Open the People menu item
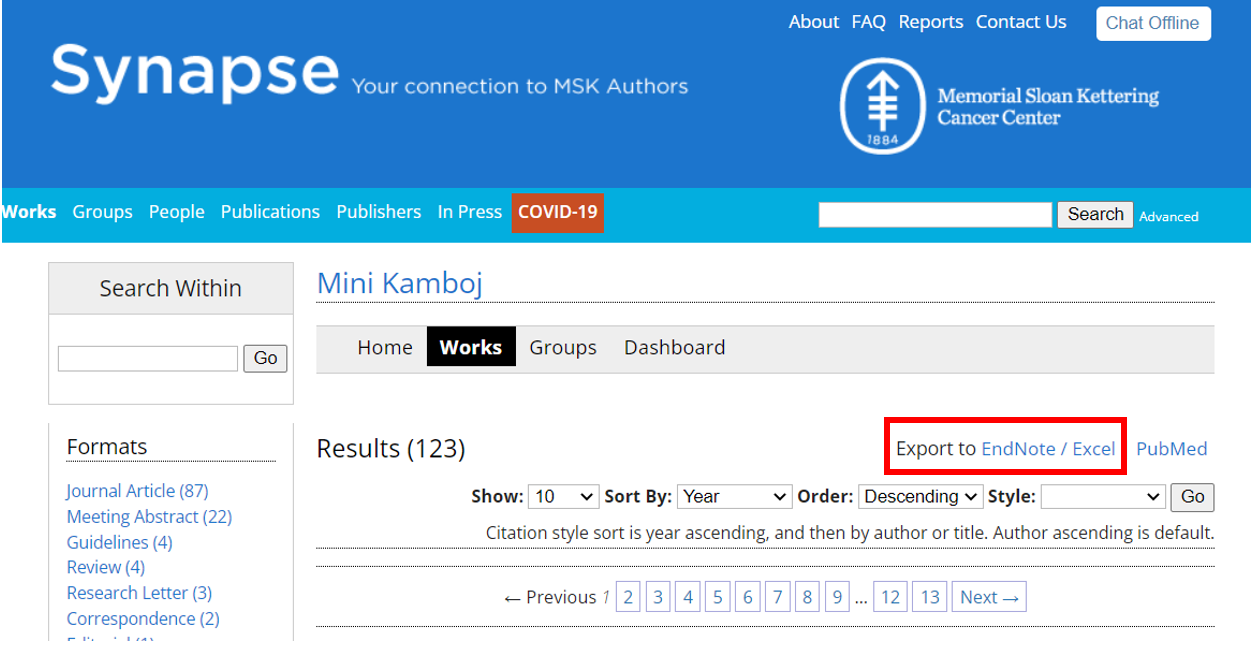The height and width of the screenshot is (661, 1254). [x=176, y=212]
